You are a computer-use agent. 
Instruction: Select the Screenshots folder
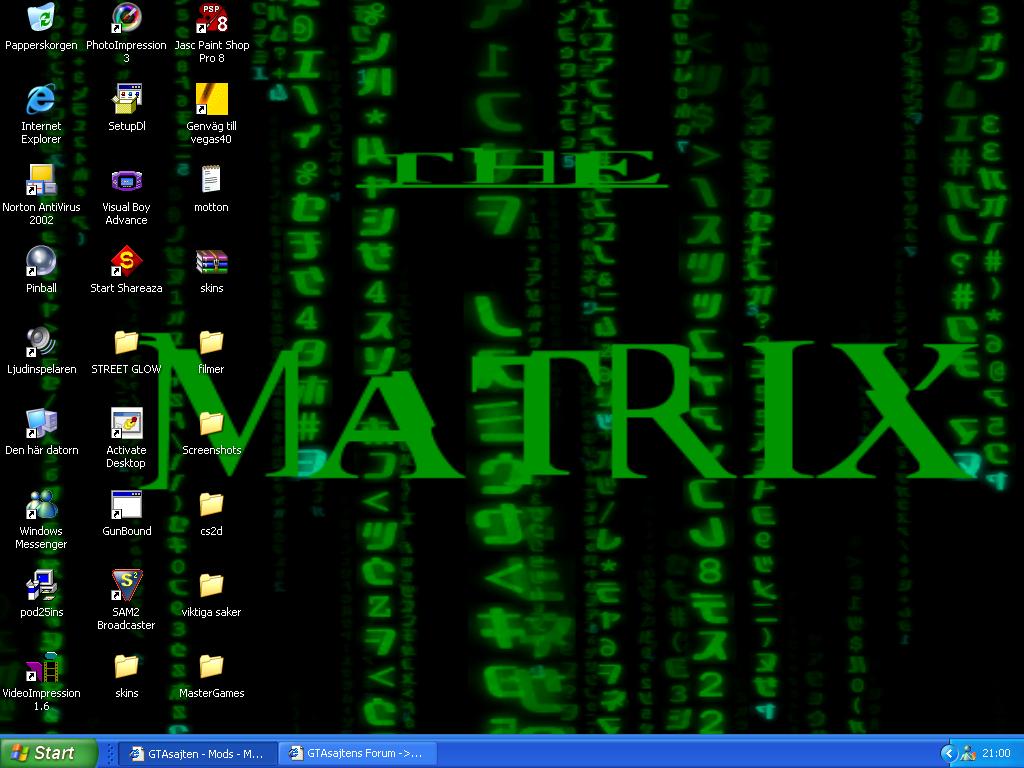click(211, 423)
